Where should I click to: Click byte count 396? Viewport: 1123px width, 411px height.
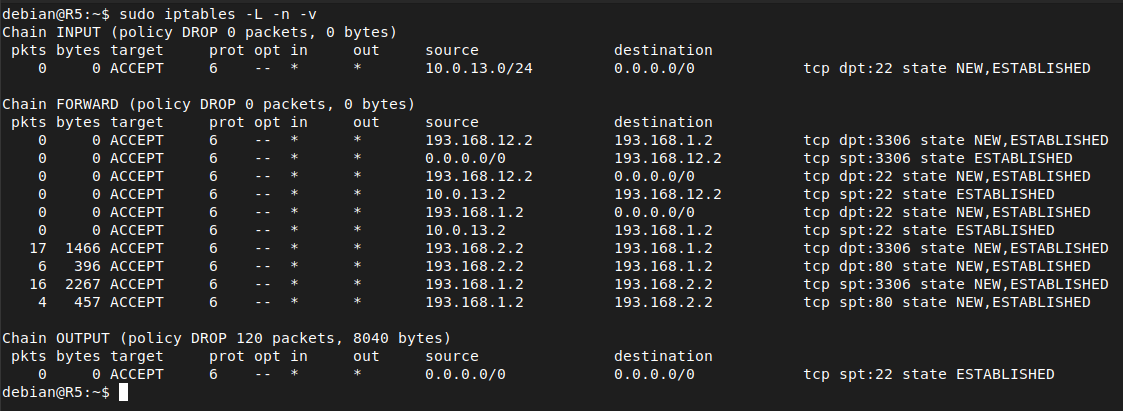[x=87, y=266]
